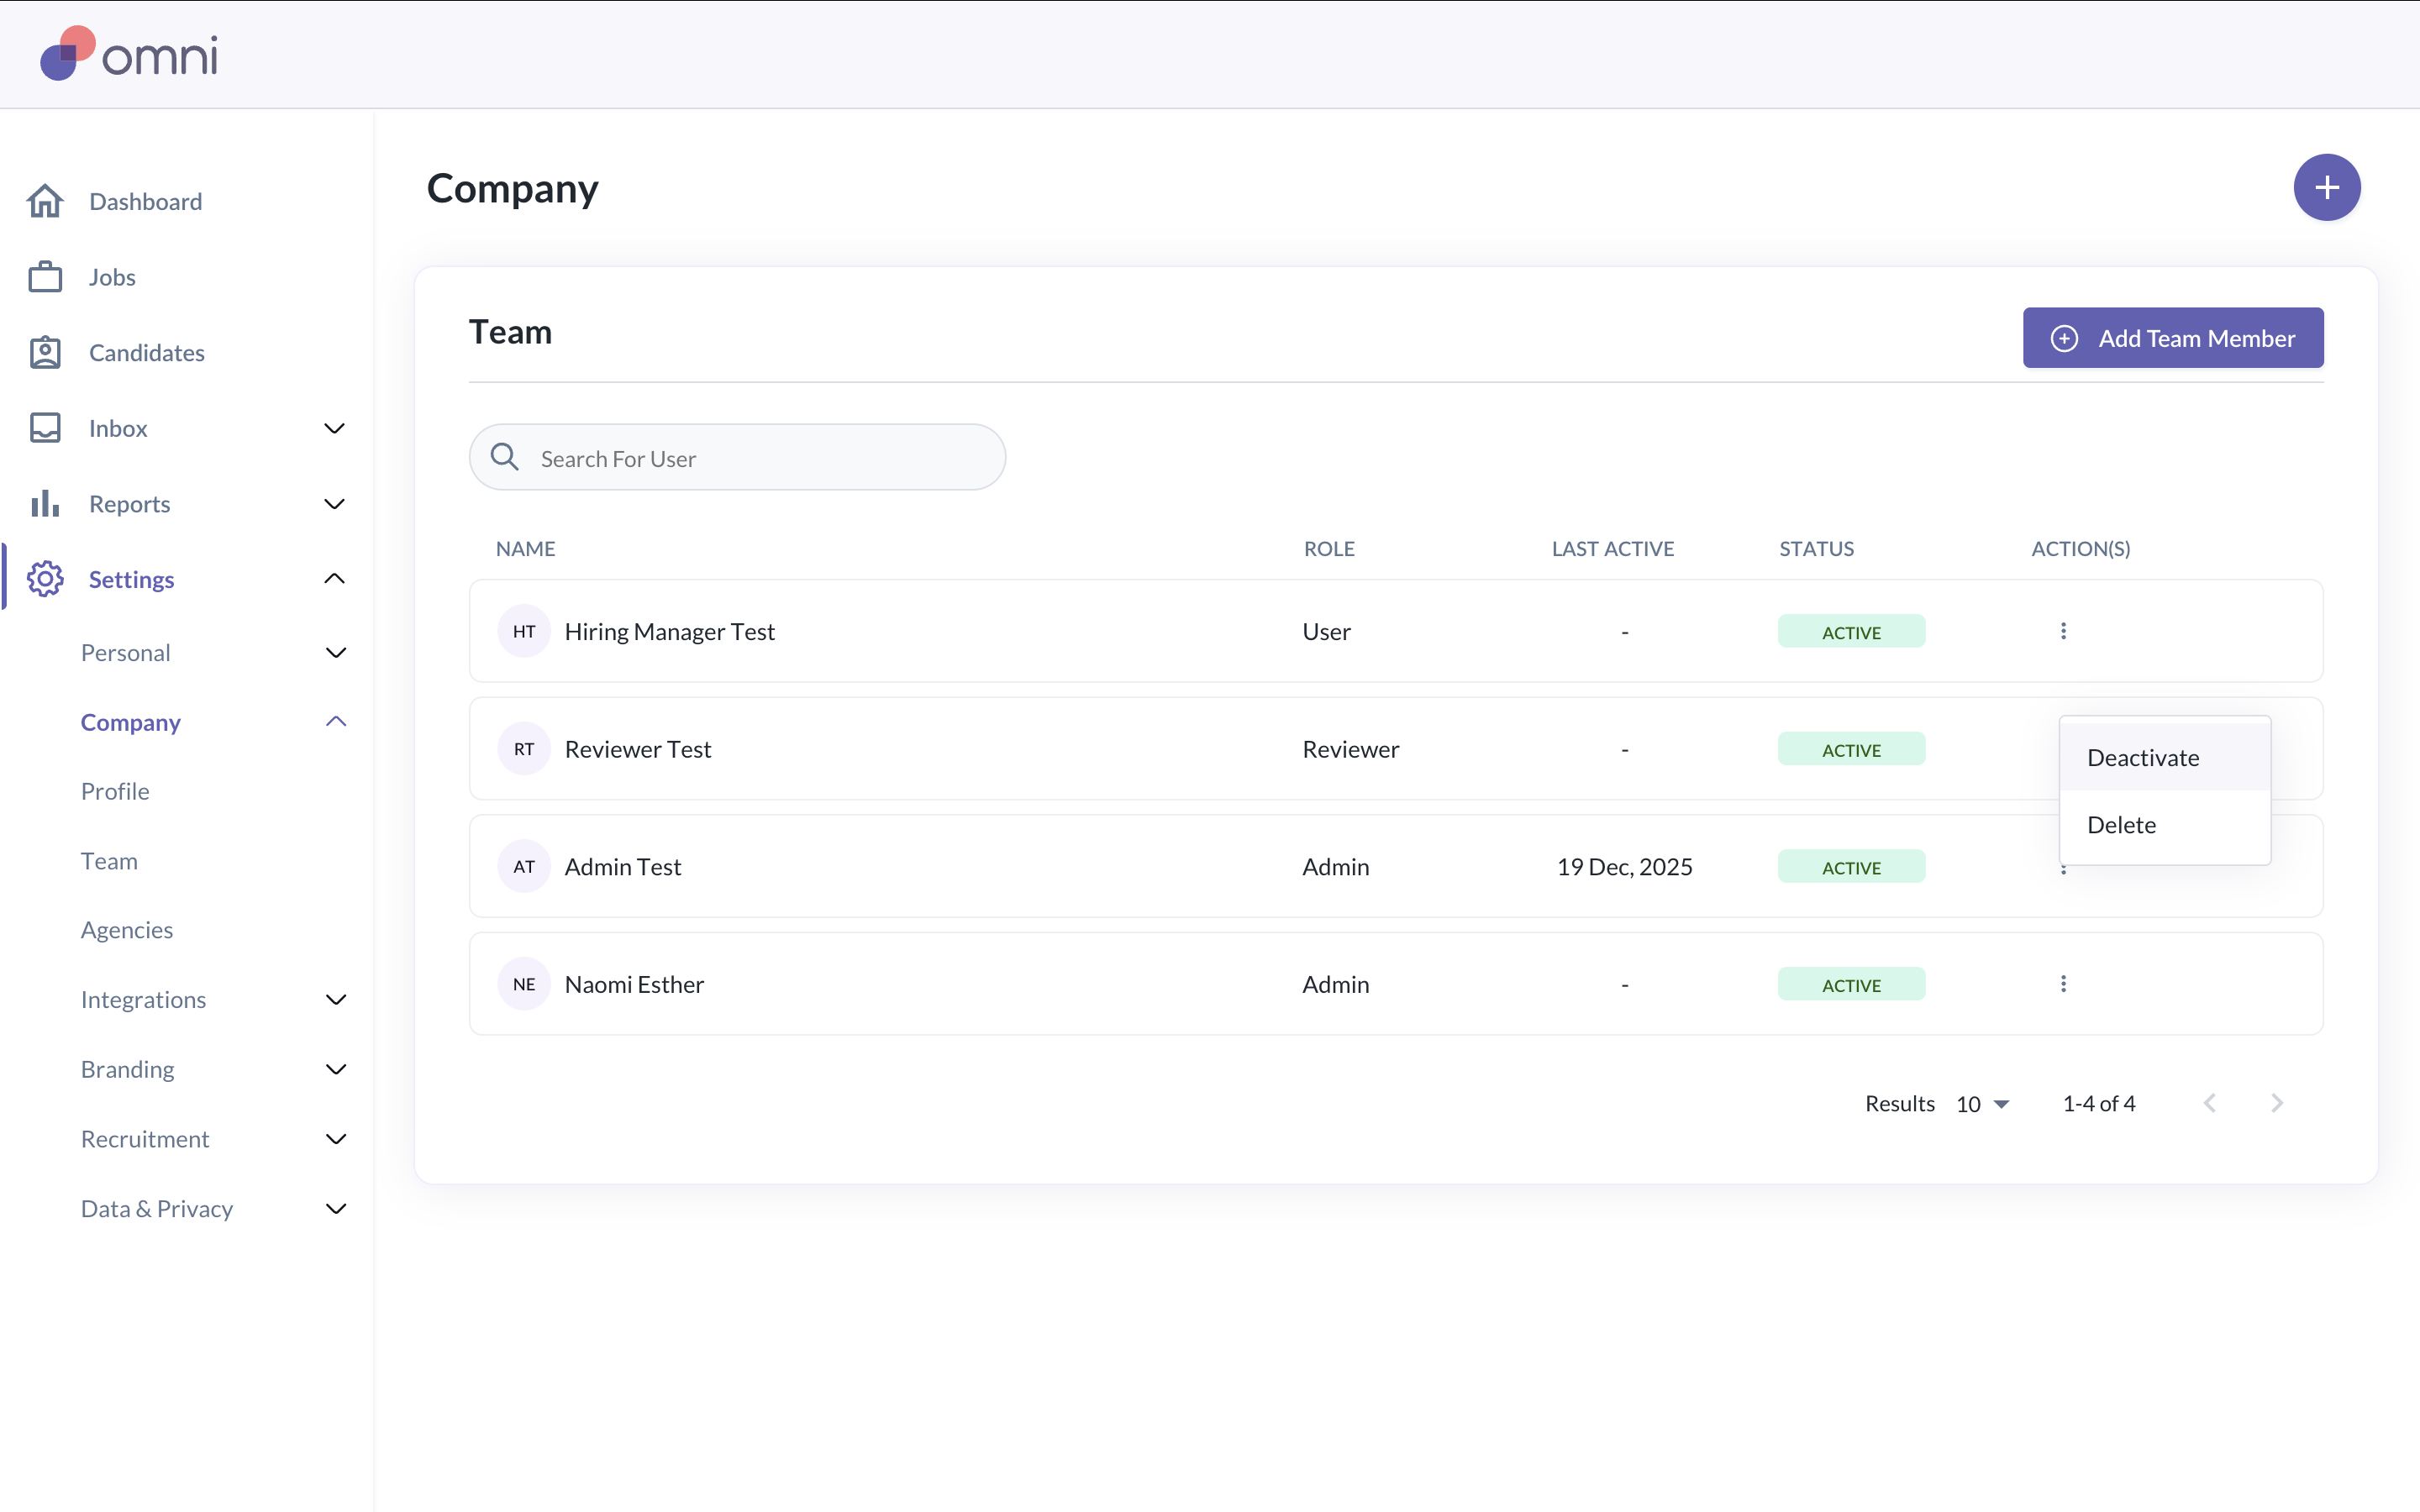This screenshot has height=1512, width=2420.
Task: Expand the Integrations submenu
Action: point(336,1000)
